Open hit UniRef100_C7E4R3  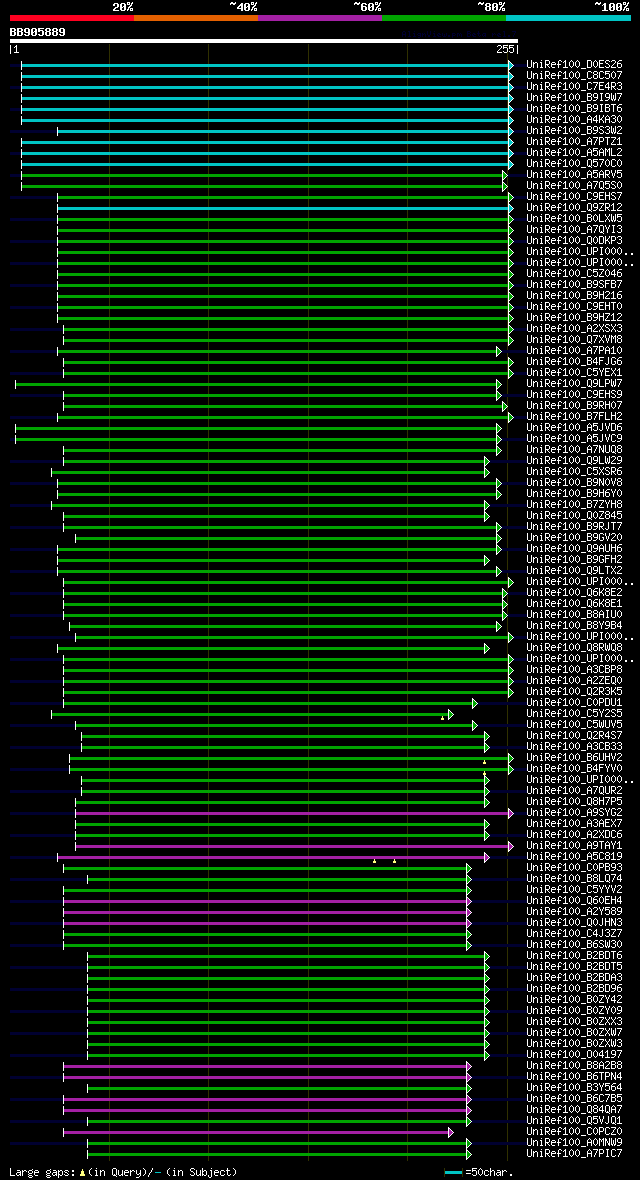574,87
